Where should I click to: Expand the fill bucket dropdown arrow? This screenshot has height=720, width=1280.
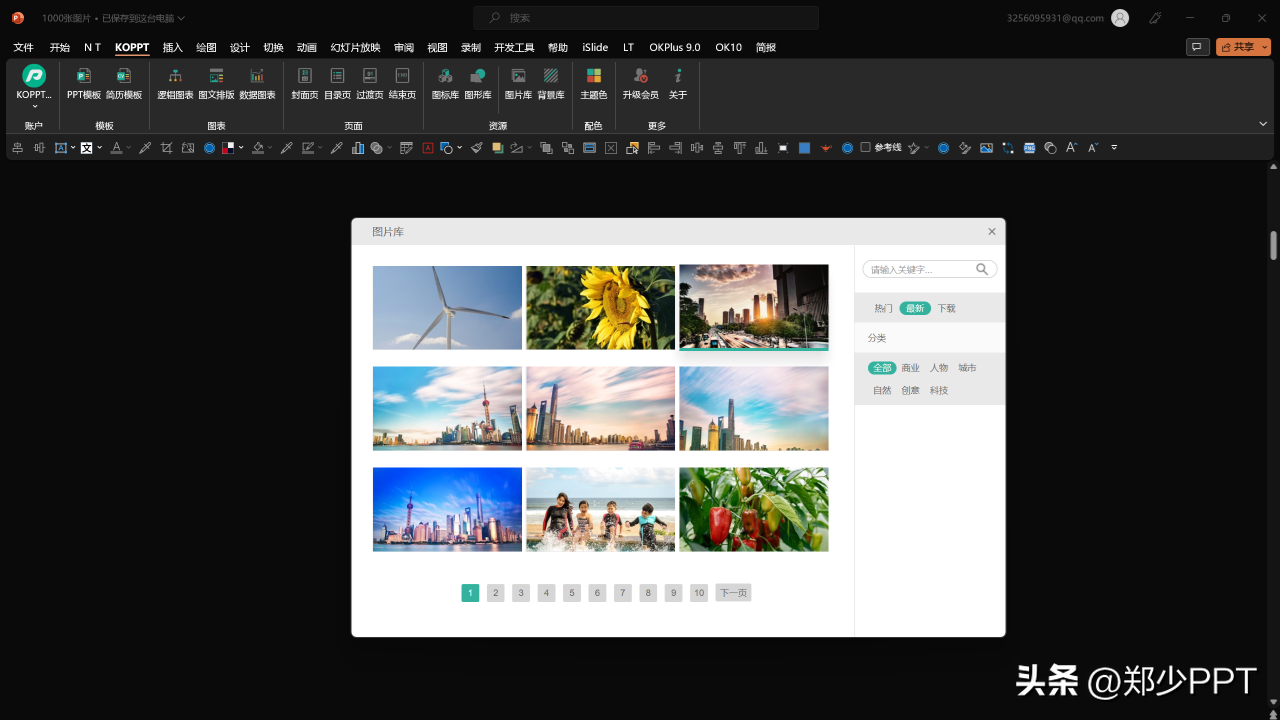[270, 148]
